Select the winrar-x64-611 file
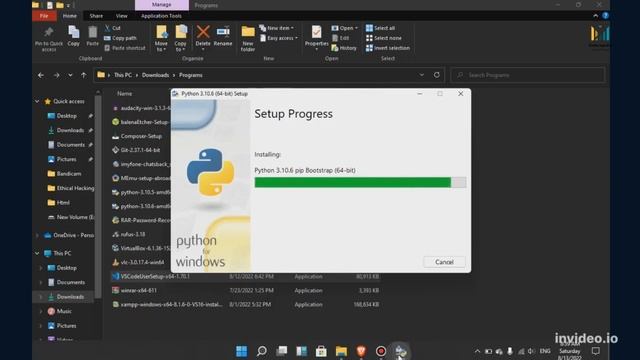 coord(245,290)
